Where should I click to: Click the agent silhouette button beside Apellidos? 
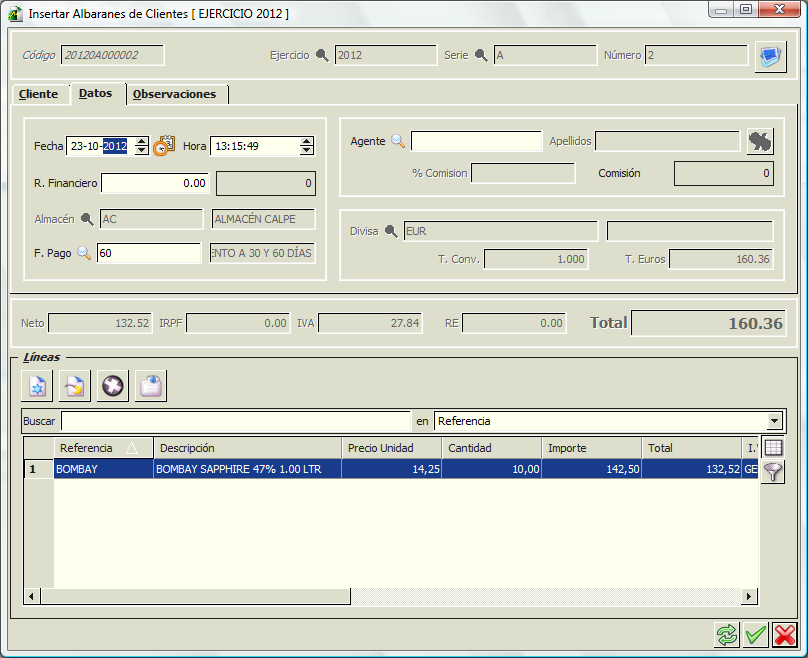(x=760, y=141)
